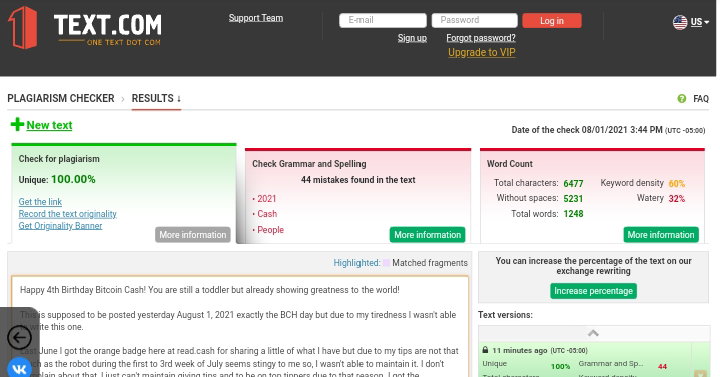Click the Increase percentage button
Screen dimensions: 720x377
pyautogui.click(x=593, y=291)
